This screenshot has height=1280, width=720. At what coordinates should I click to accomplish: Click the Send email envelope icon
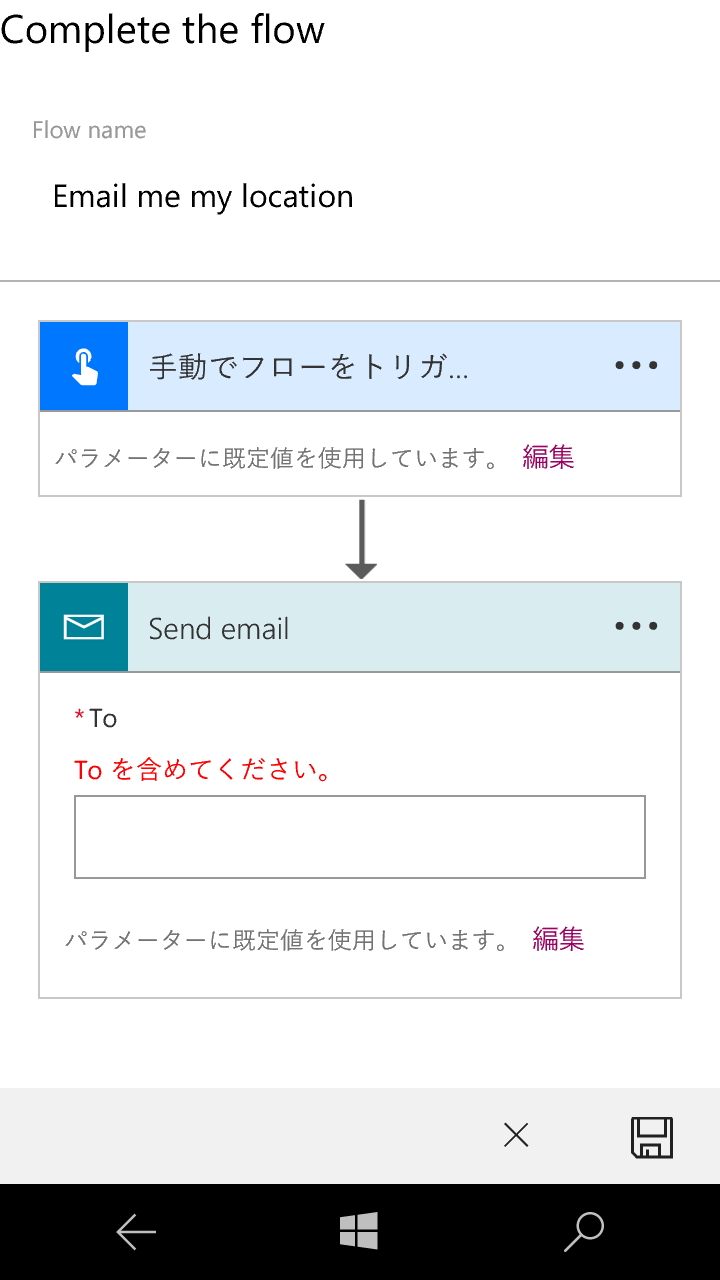click(x=84, y=627)
